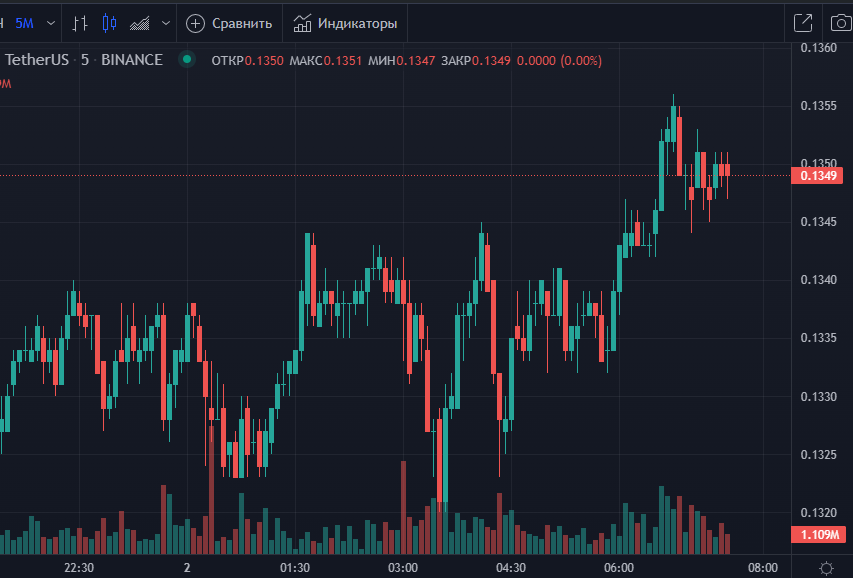Select the bar chart style icon
Viewport: 853px width, 578px height.
click(x=82, y=22)
